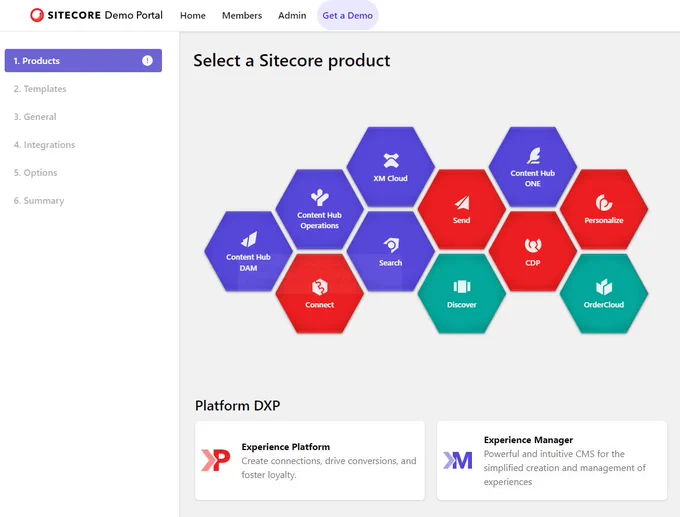Choose the Content Hub ONE hexagon

[533, 167]
